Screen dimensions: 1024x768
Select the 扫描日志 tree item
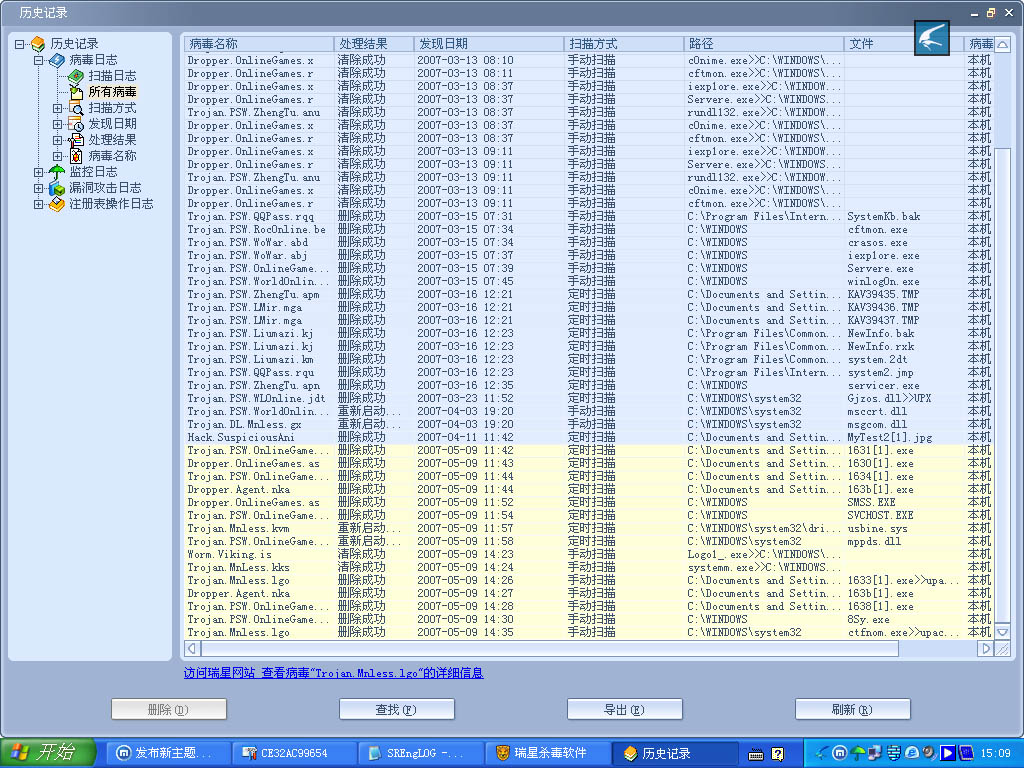112,76
